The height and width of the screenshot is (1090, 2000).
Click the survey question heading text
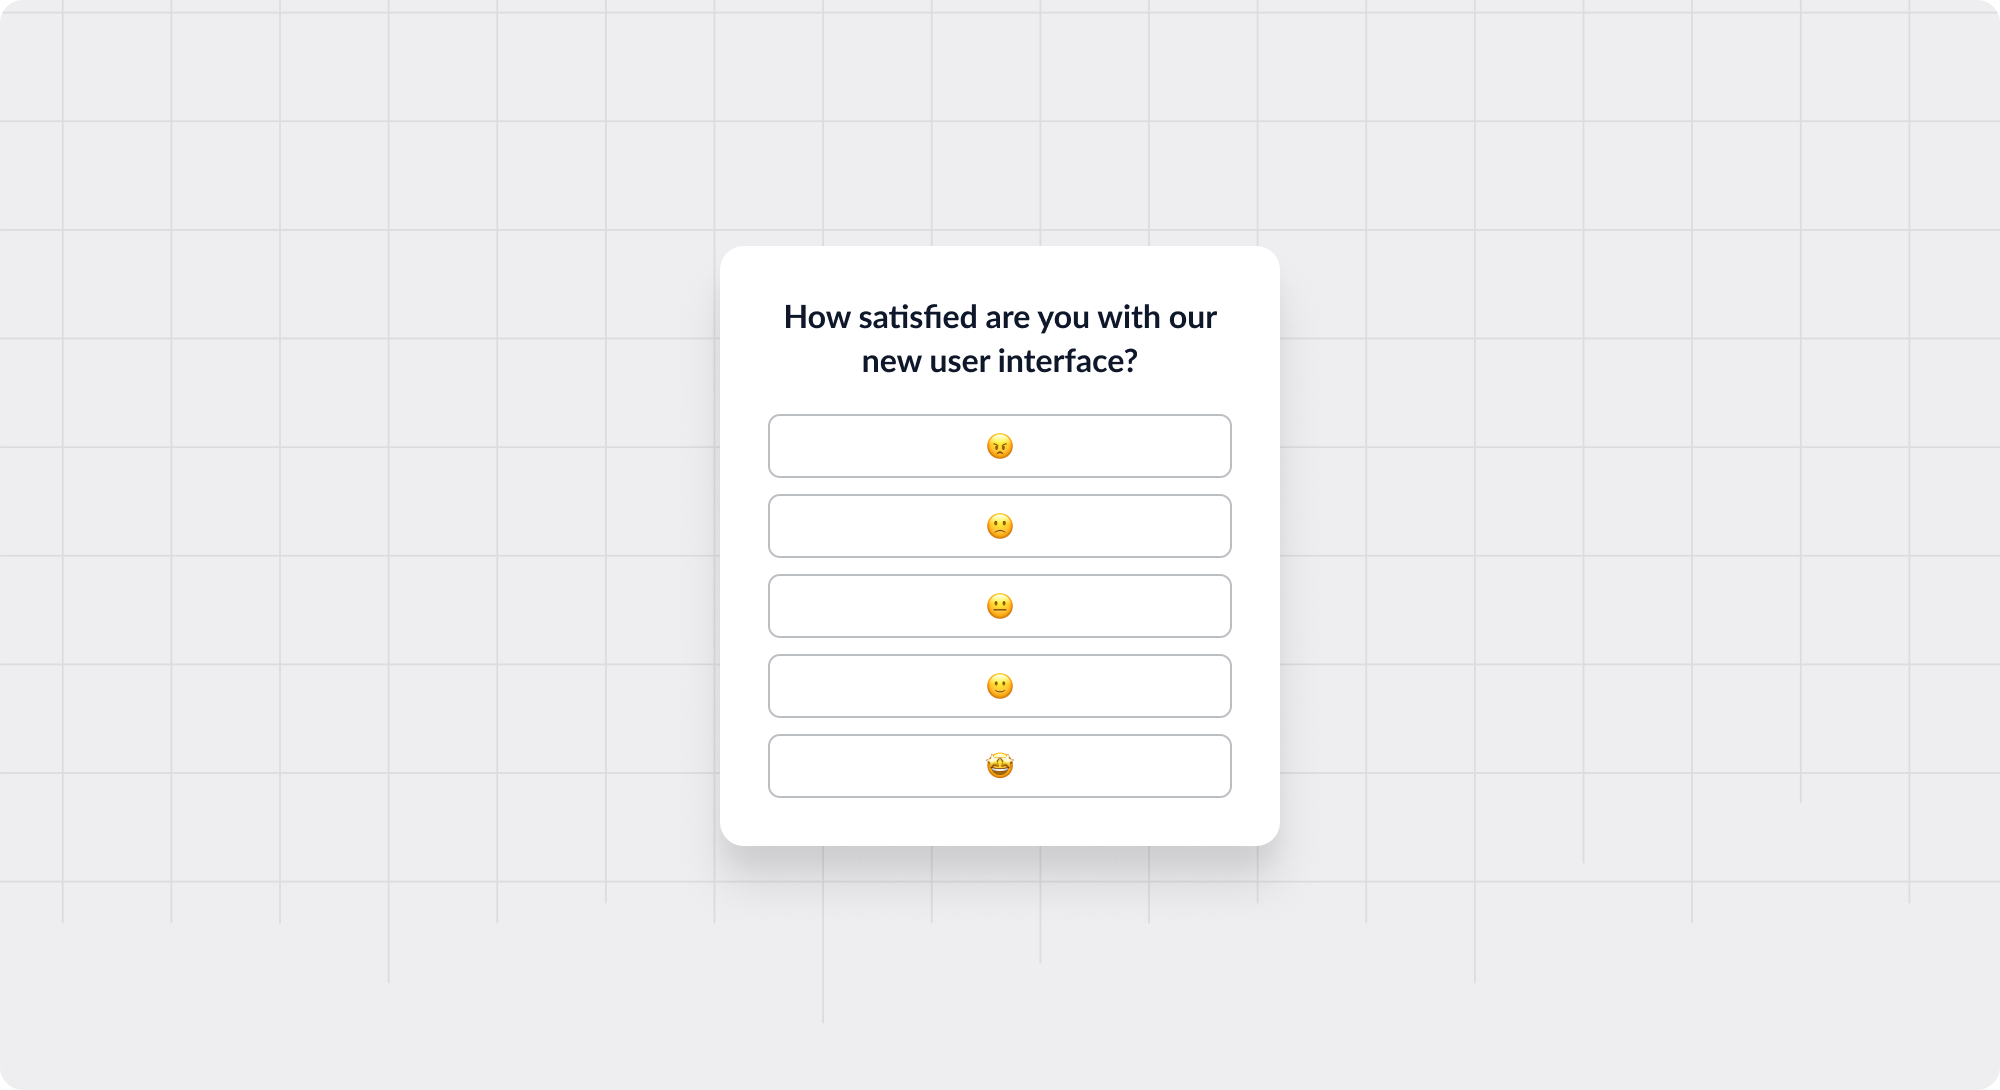pos(1000,339)
